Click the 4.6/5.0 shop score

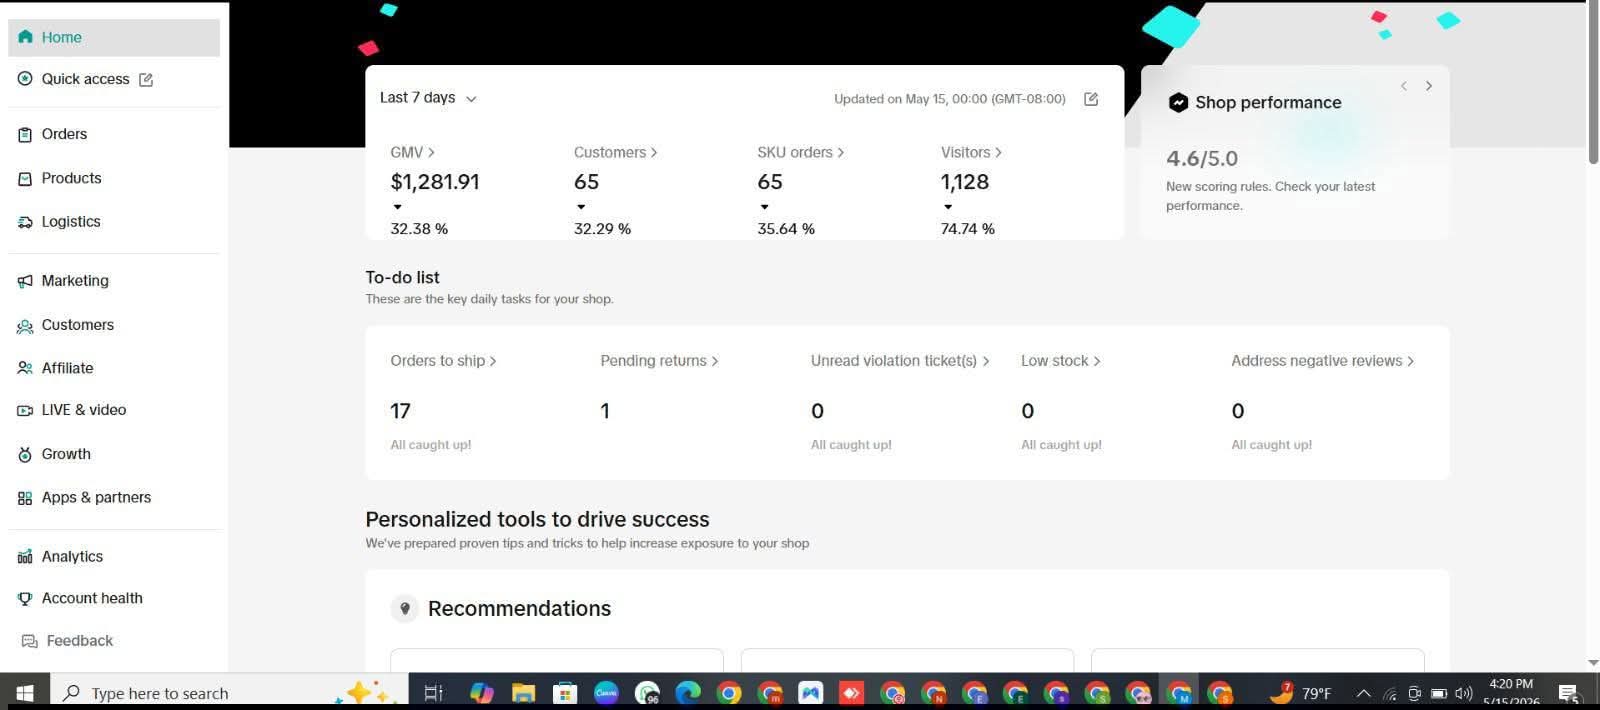coord(1202,158)
